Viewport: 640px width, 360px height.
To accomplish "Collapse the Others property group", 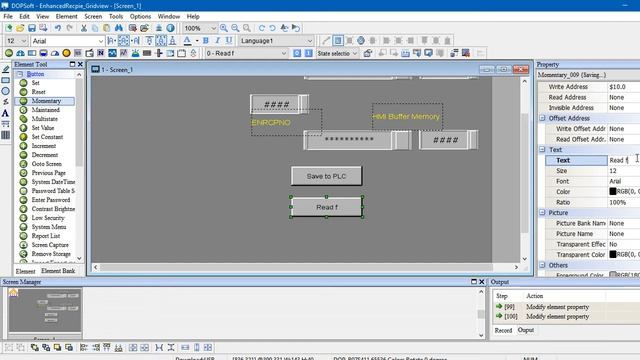I will click(542, 265).
